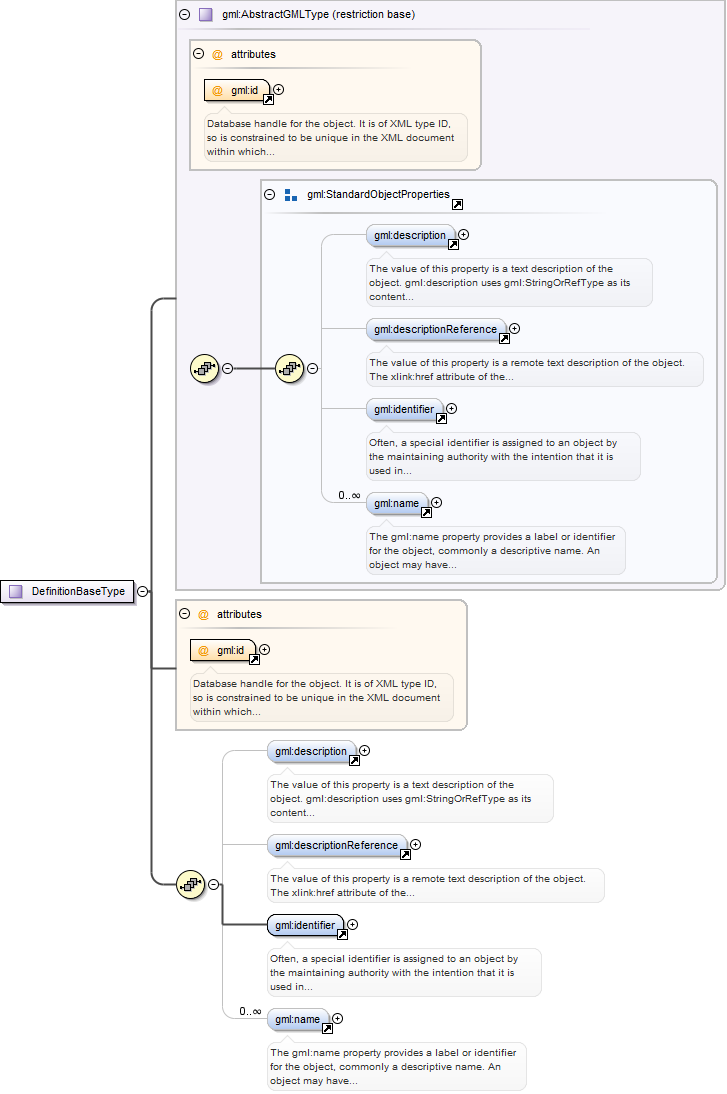727x1094 pixels.
Task: Expand the gml:id attribute in AbstractGMLType
Action: point(278,90)
